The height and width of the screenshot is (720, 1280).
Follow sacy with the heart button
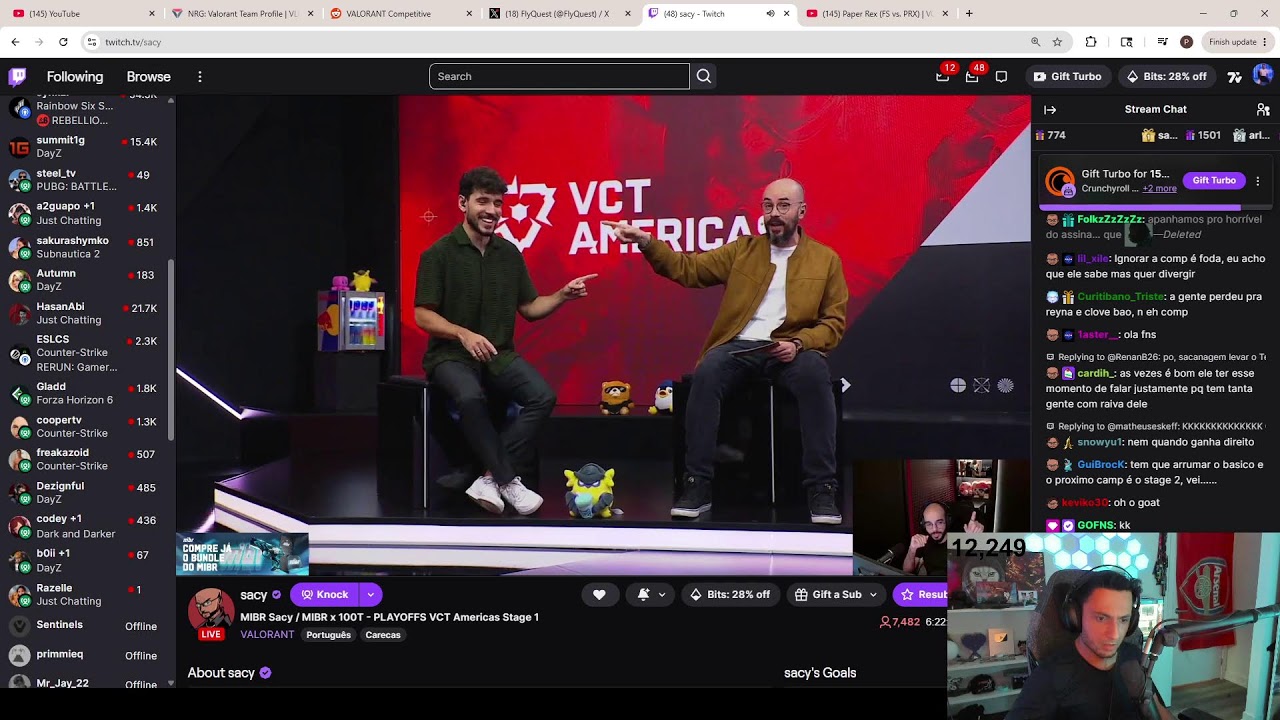tap(599, 594)
